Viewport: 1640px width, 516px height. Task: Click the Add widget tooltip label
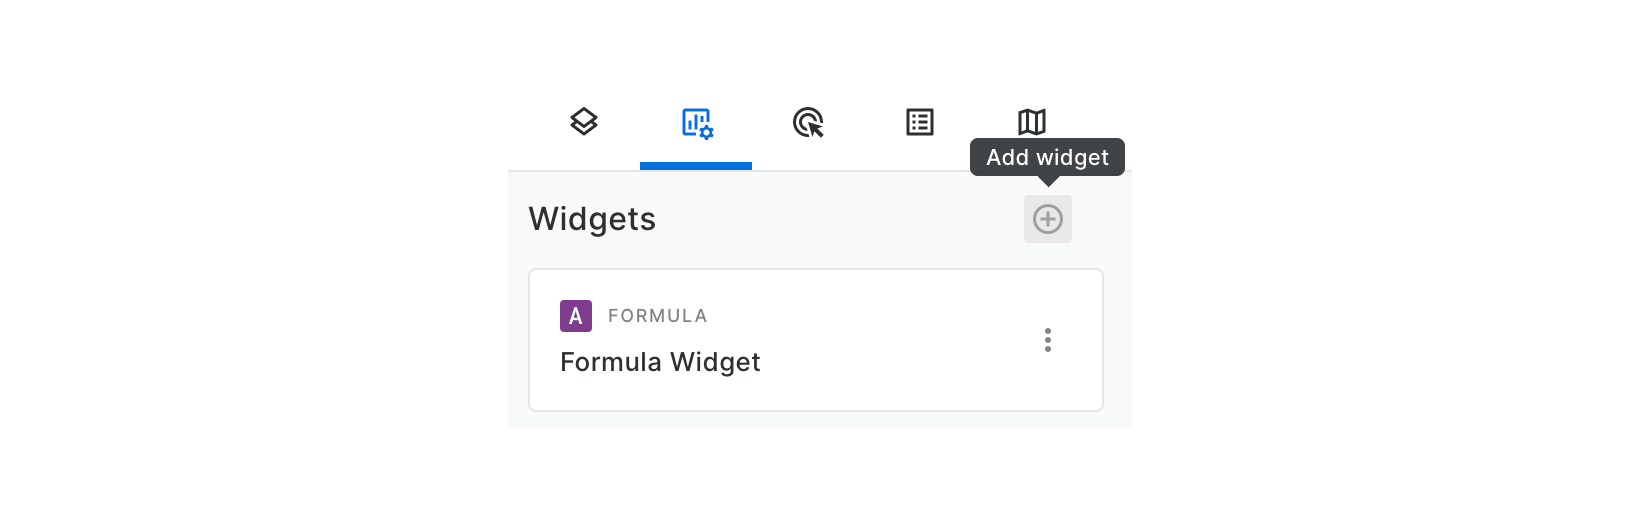pos(1047,157)
